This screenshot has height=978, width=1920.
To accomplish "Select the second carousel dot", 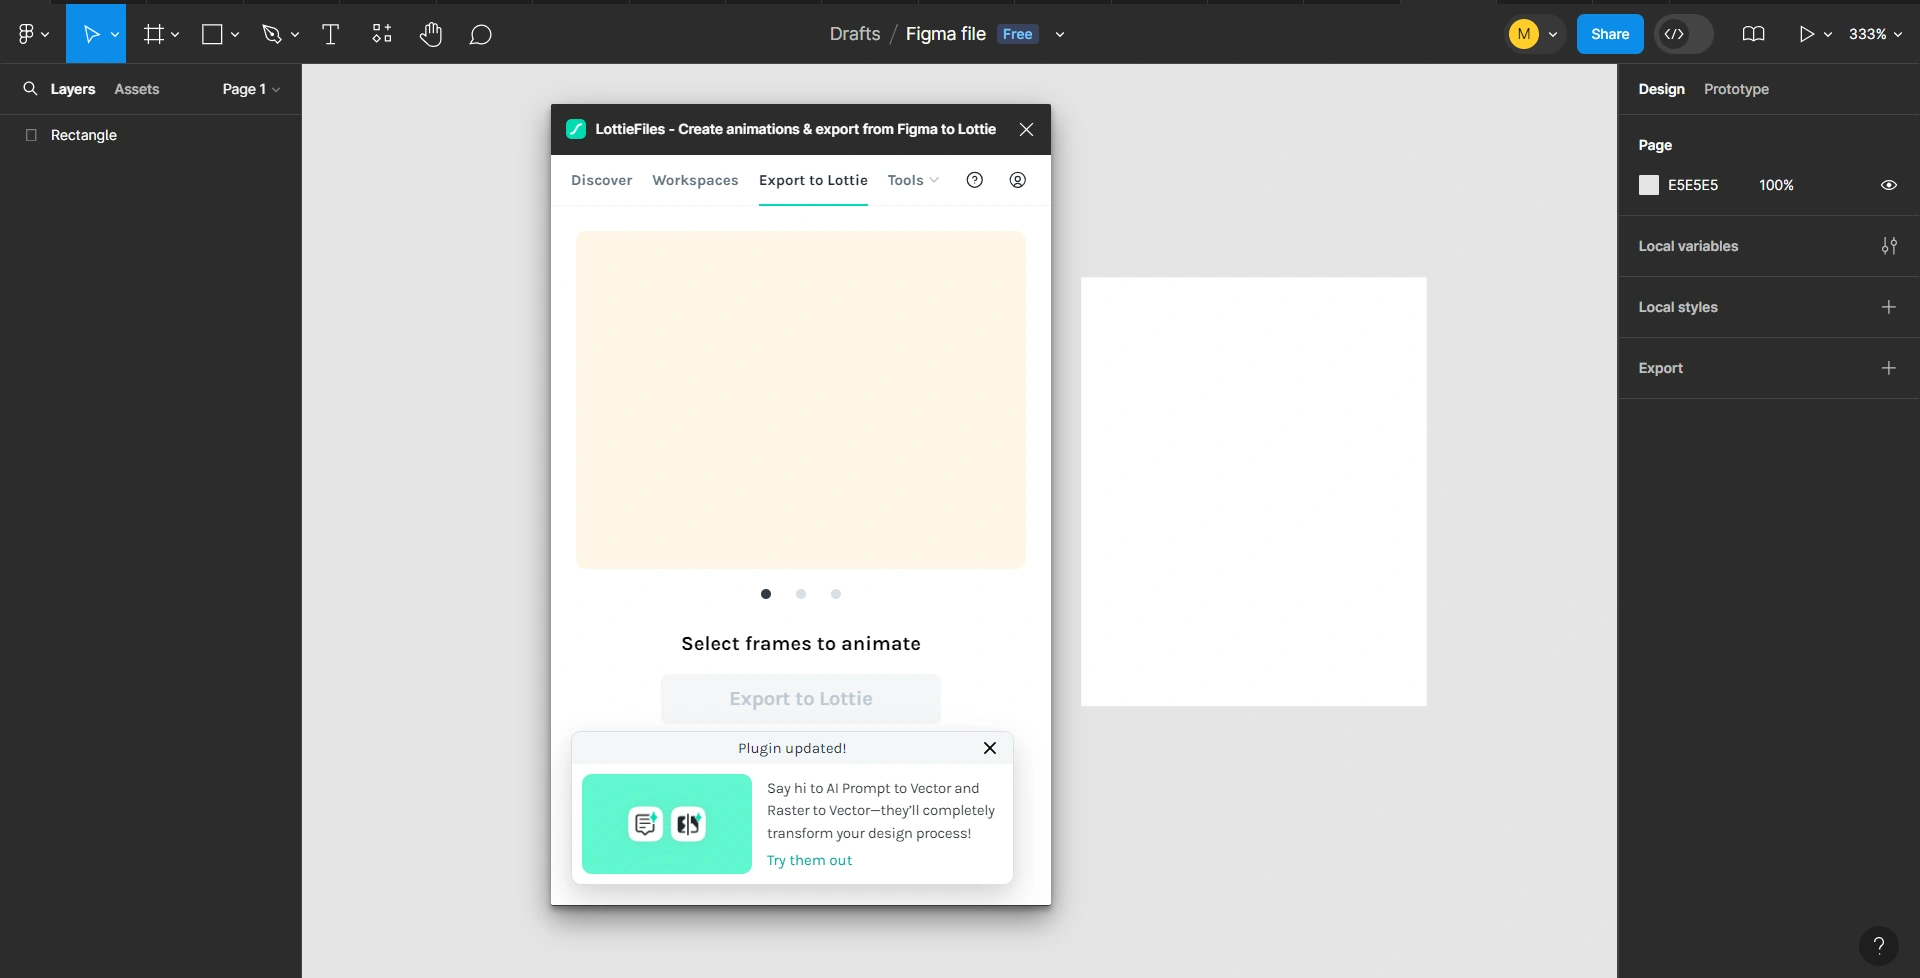I will pyautogui.click(x=801, y=594).
